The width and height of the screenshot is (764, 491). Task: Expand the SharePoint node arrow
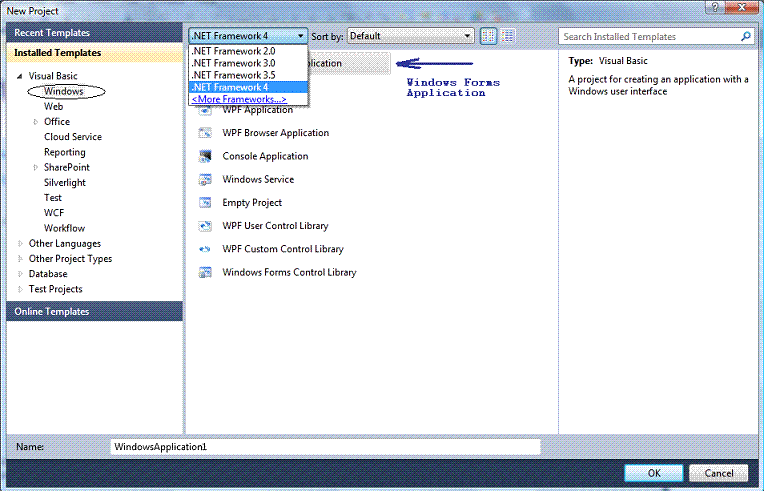click(x=35, y=168)
